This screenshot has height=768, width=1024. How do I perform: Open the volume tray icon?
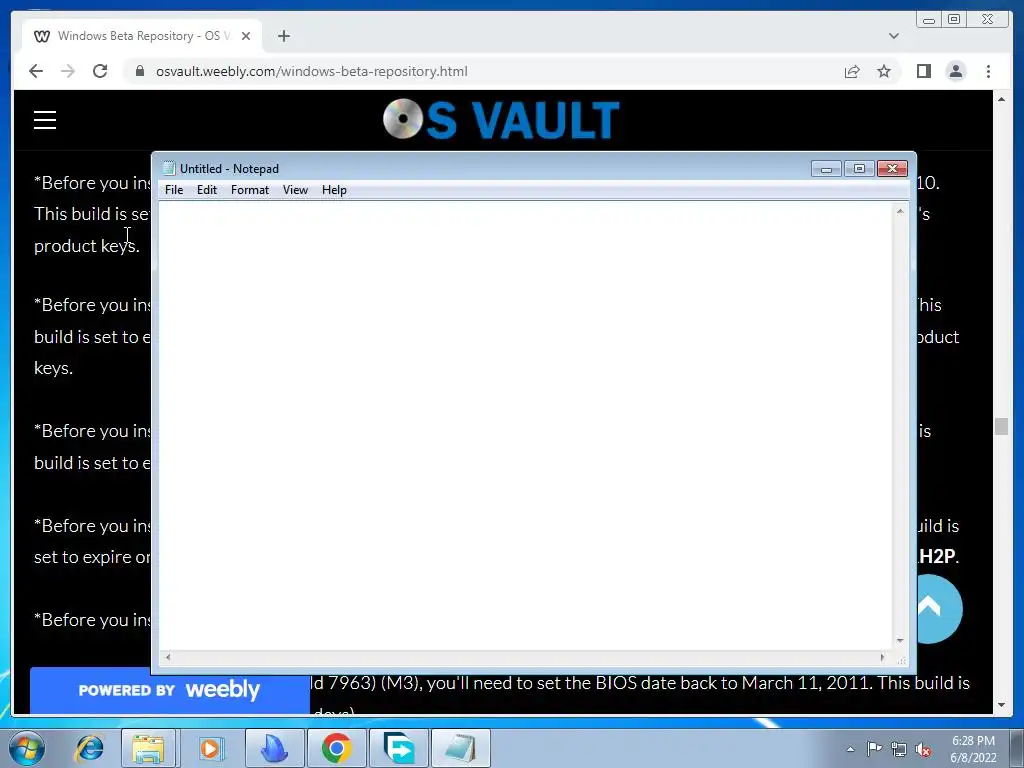click(x=923, y=750)
